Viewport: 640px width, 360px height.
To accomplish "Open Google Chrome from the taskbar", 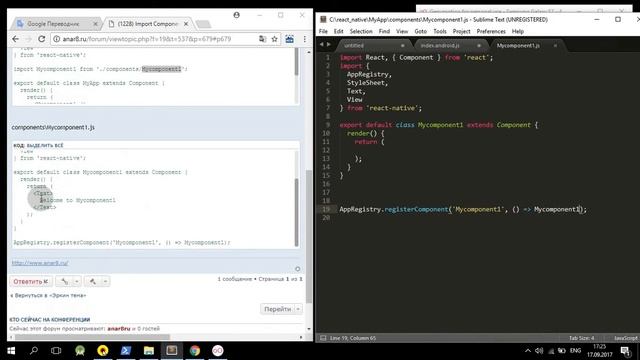I will click(195, 351).
